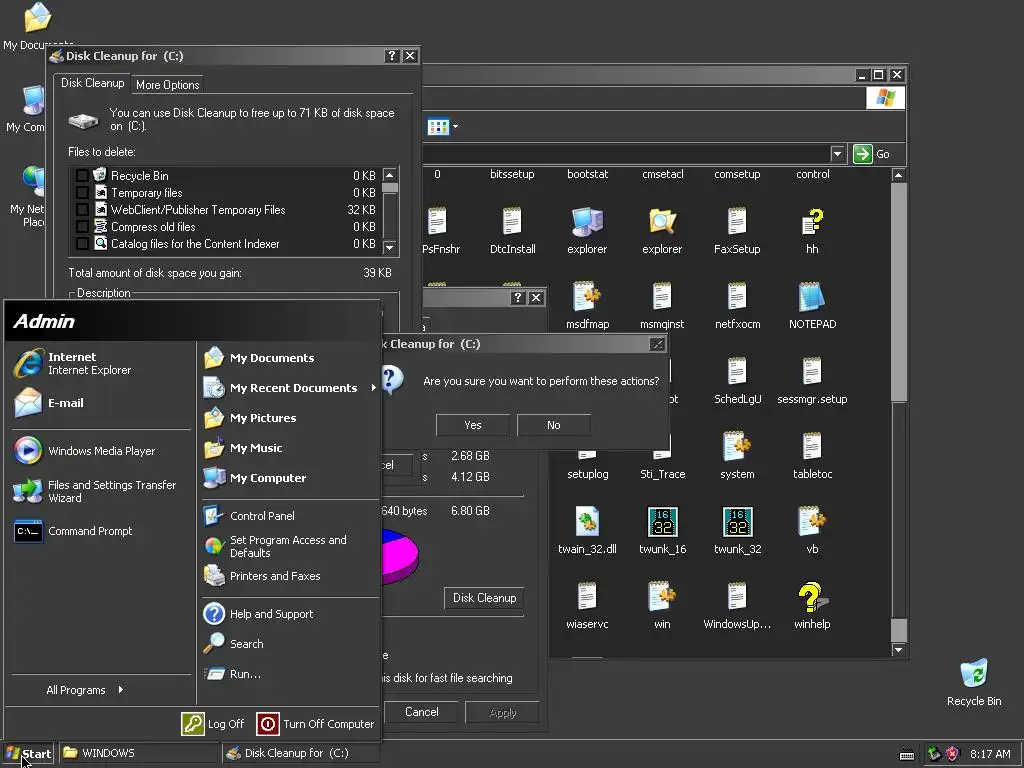Viewport: 1024px width, 768px height.
Task: Click Turn Off Computer
Action: pos(316,724)
